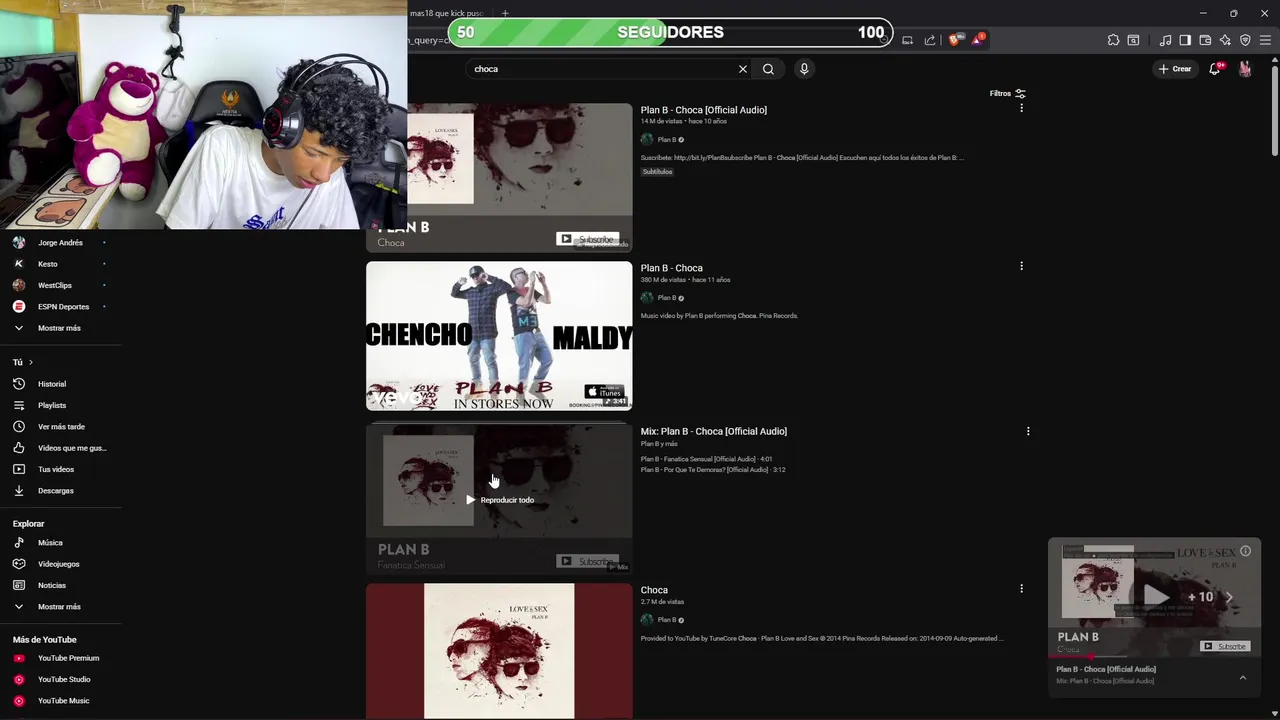Open the tab search icon in toolbar
Viewport: 1280px width, 720px height.
click(x=1133, y=40)
